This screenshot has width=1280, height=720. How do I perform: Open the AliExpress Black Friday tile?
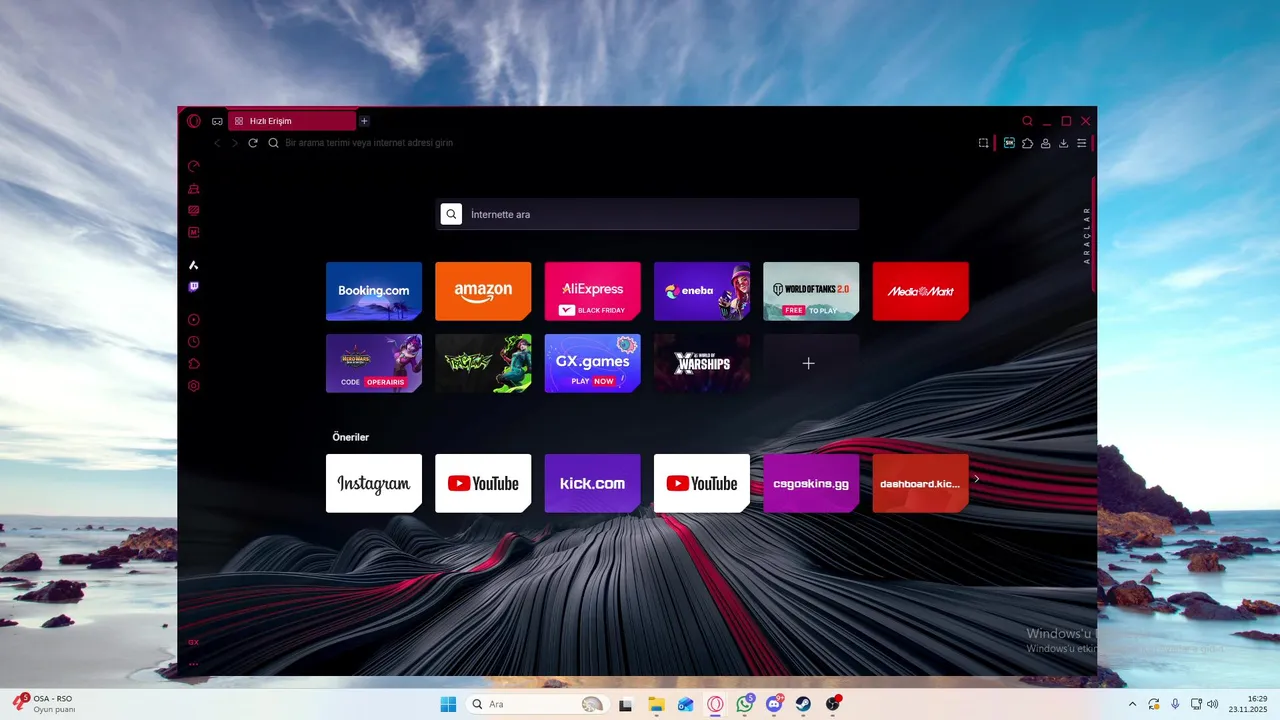[592, 291]
